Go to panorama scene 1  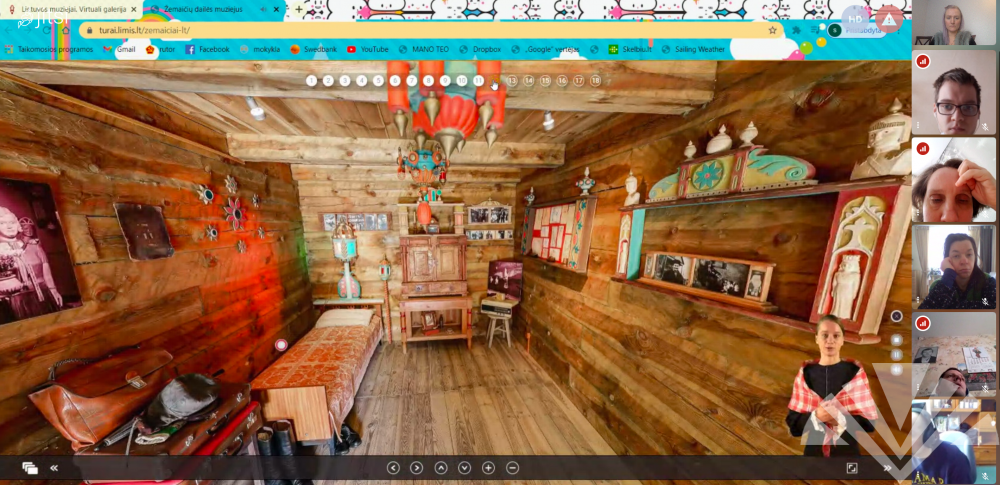[x=311, y=80]
